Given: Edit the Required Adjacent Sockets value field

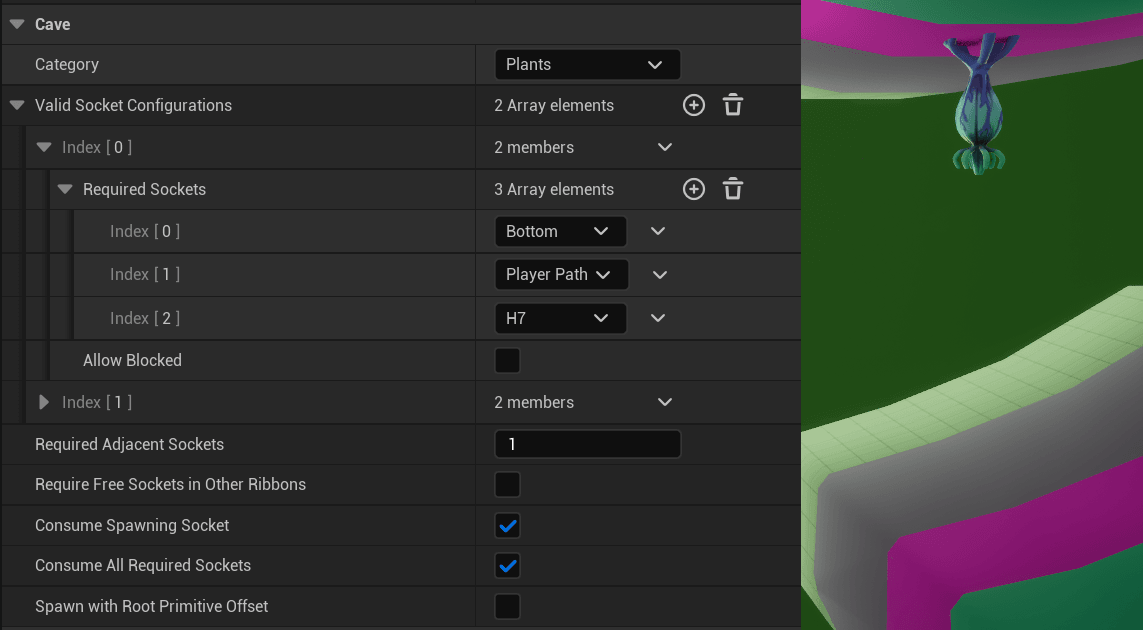Looking at the screenshot, I should (x=588, y=444).
